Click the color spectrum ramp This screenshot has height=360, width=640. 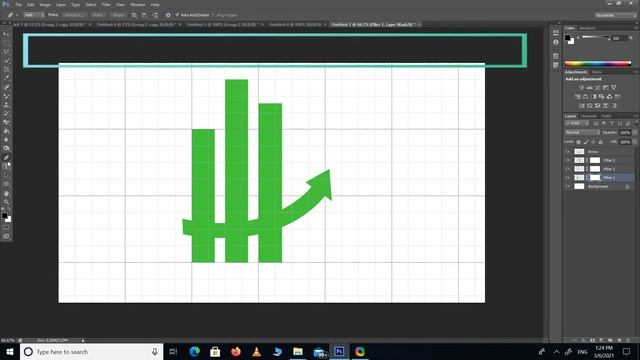(x=598, y=64)
